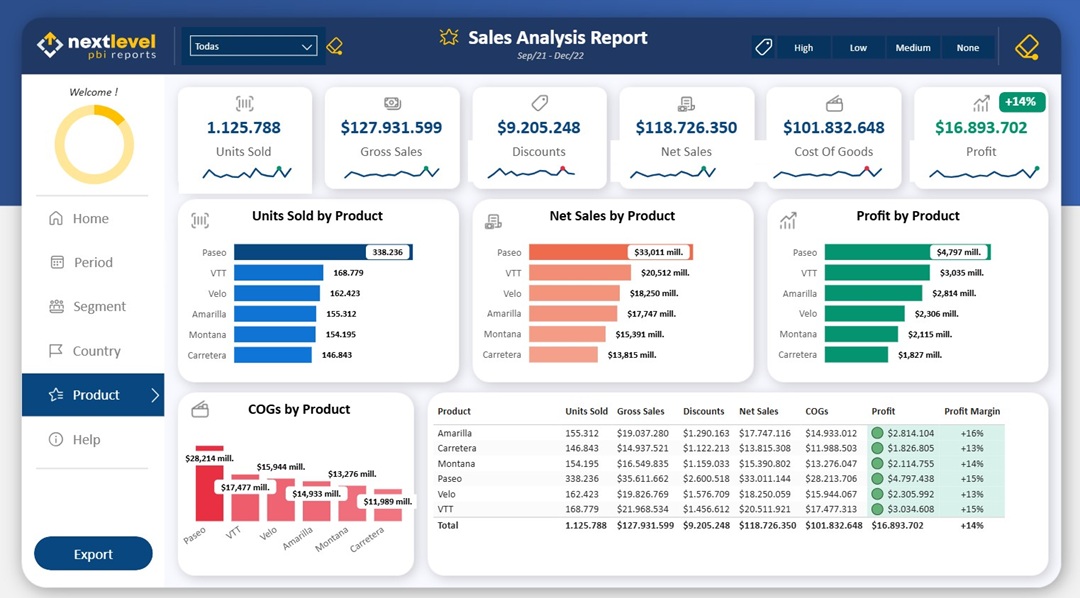Image resolution: width=1080 pixels, height=598 pixels.
Task: Click the cash icon on Gross Sales card
Action: [x=392, y=104]
